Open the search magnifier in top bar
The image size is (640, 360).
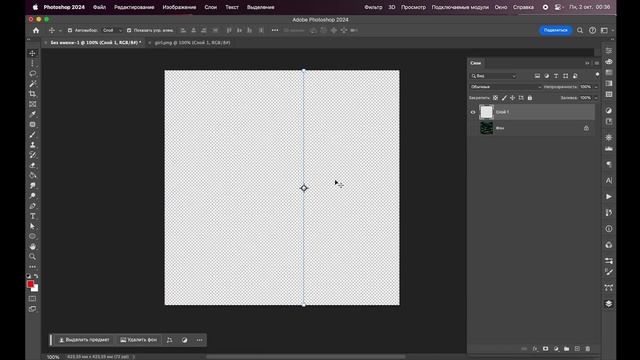[x=580, y=30]
